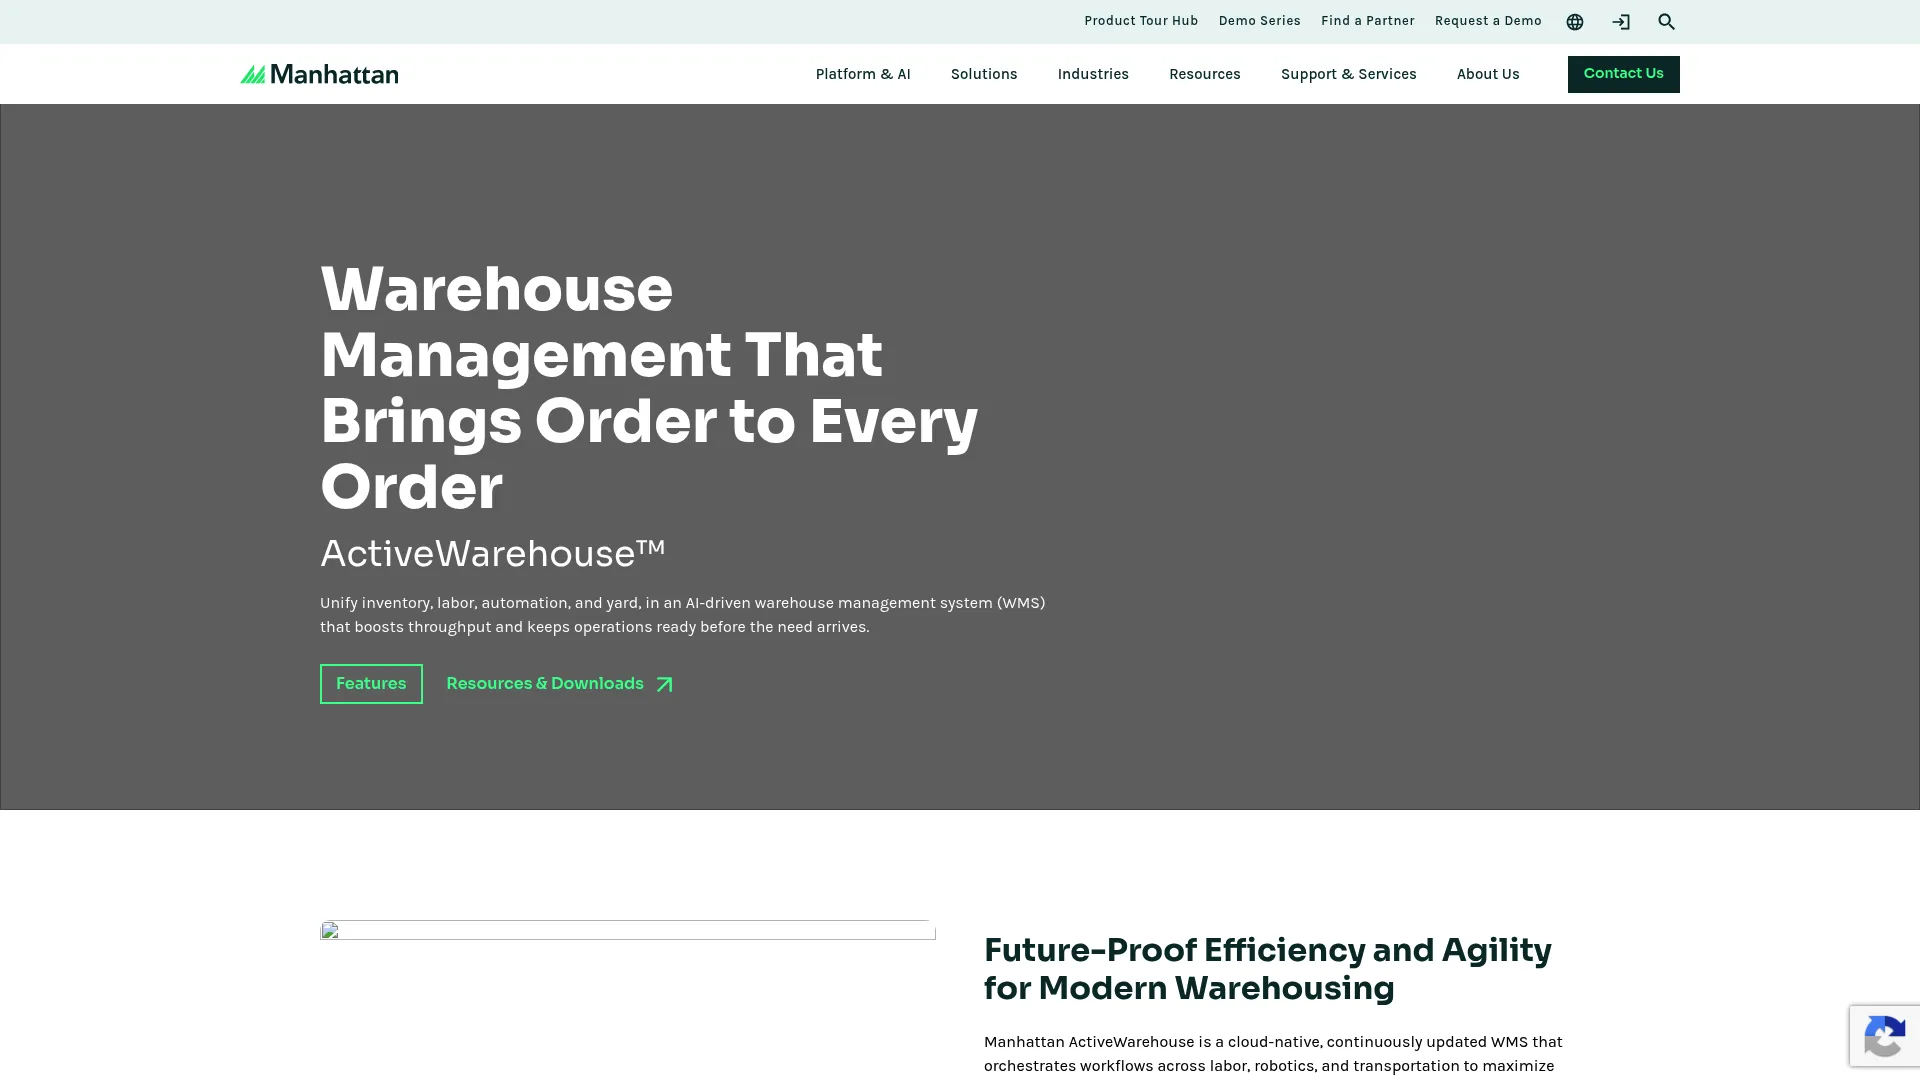This screenshot has height=1080, width=1920.
Task: Click the login arrow icon
Action: (x=1621, y=22)
